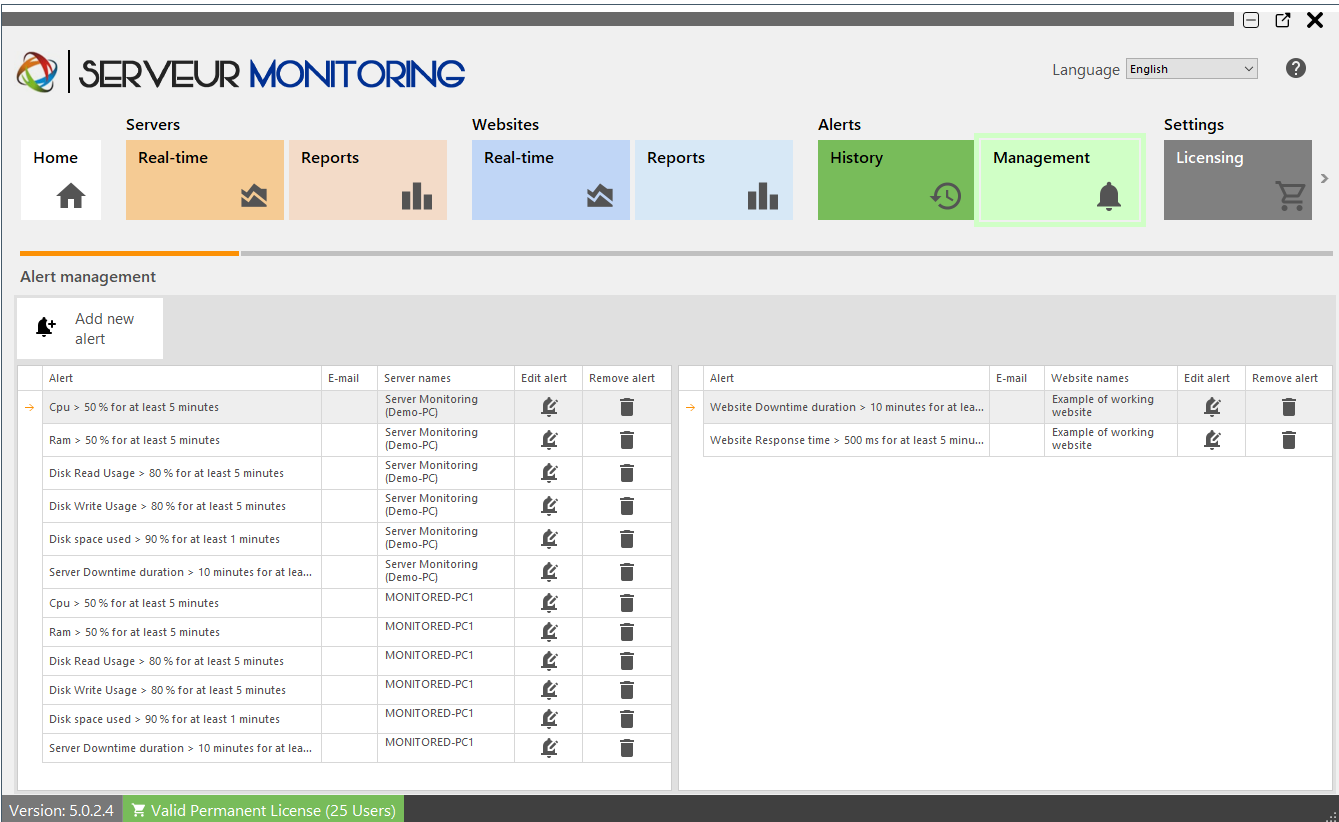The height and width of the screenshot is (822, 1339).
Task: Remove the first Cpu alert for Server Monitoring
Action: coord(627,407)
